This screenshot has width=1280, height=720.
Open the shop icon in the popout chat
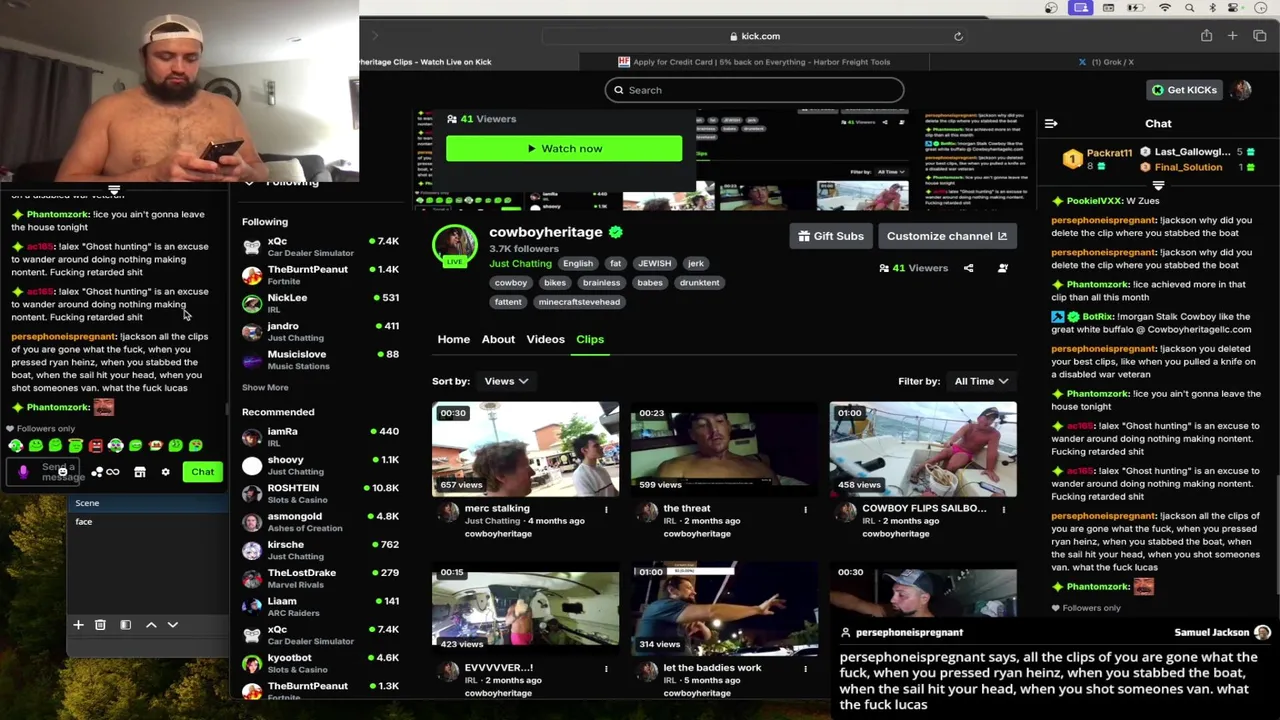[140, 472]
